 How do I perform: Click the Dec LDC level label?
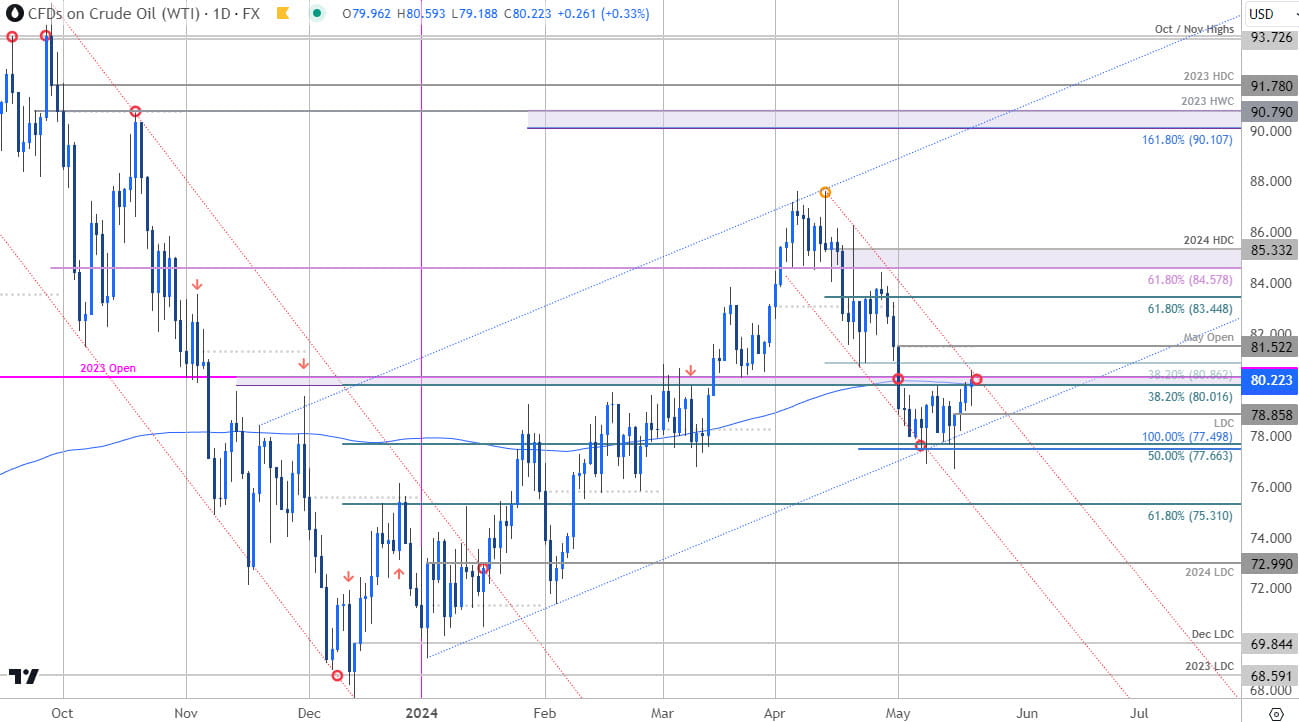(x=1212, y=634)
